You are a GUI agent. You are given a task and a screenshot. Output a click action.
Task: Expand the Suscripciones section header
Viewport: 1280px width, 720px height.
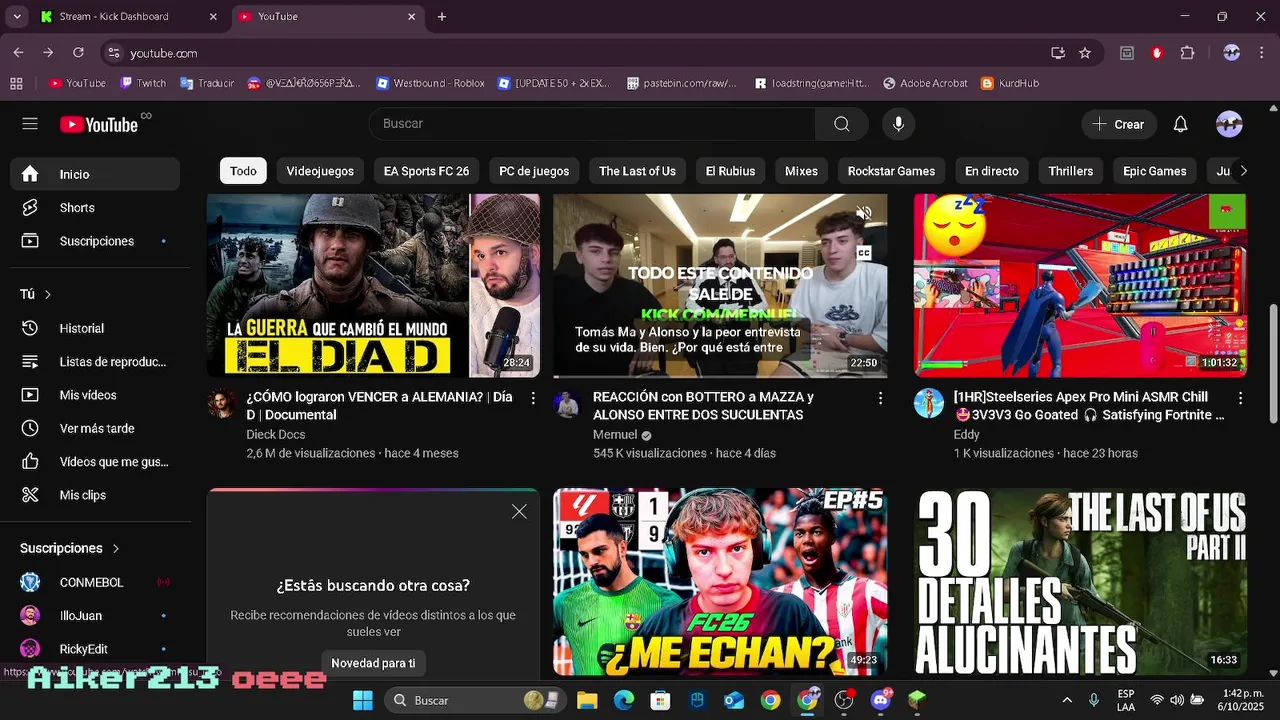70,548
